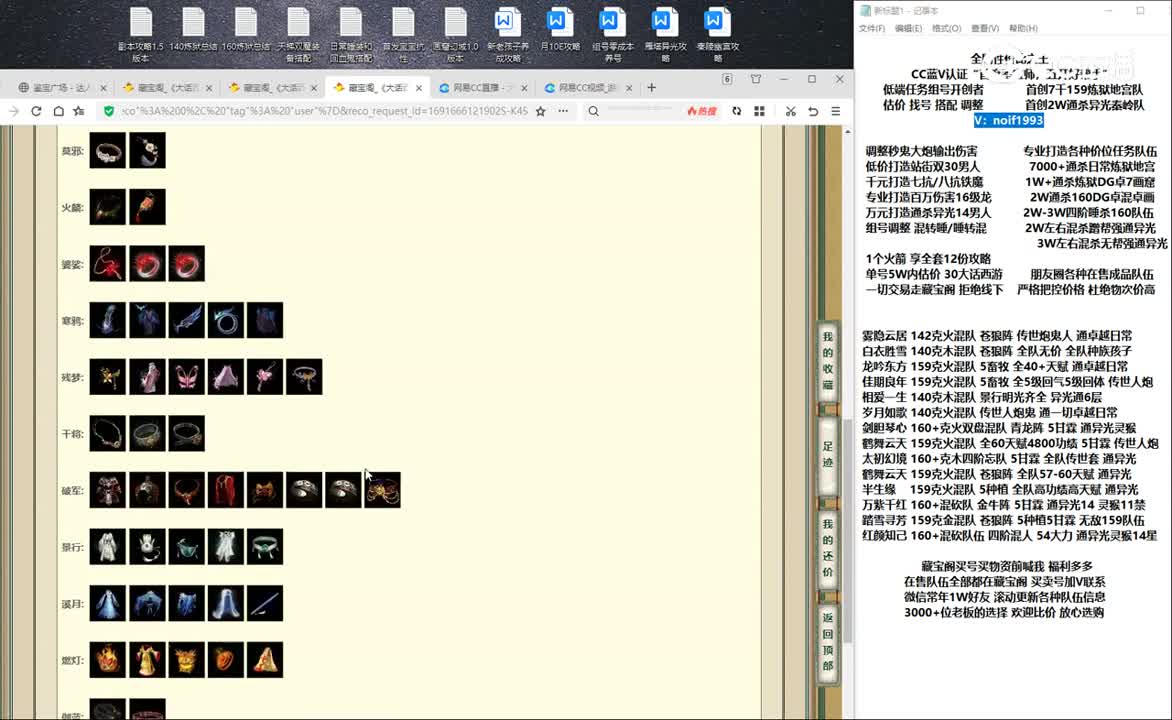Click the 我的还价 side button

[x=827, y=548]
